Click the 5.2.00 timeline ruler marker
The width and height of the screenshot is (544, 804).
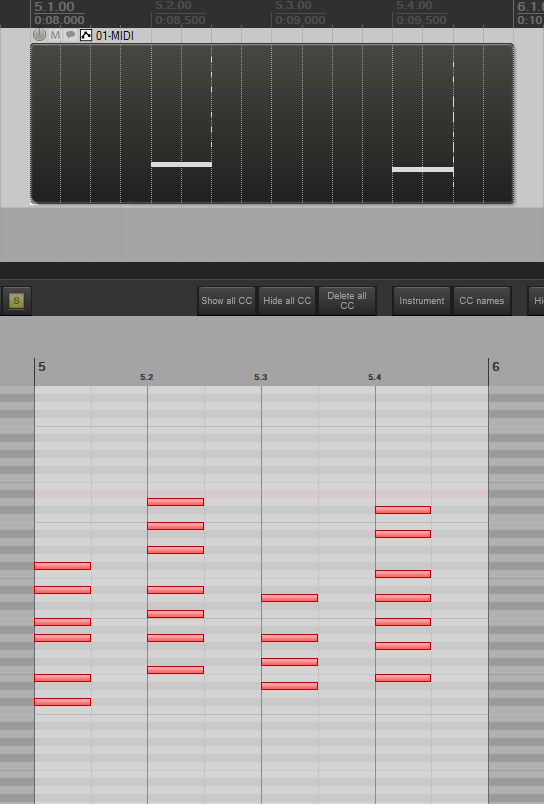point(174,6)
